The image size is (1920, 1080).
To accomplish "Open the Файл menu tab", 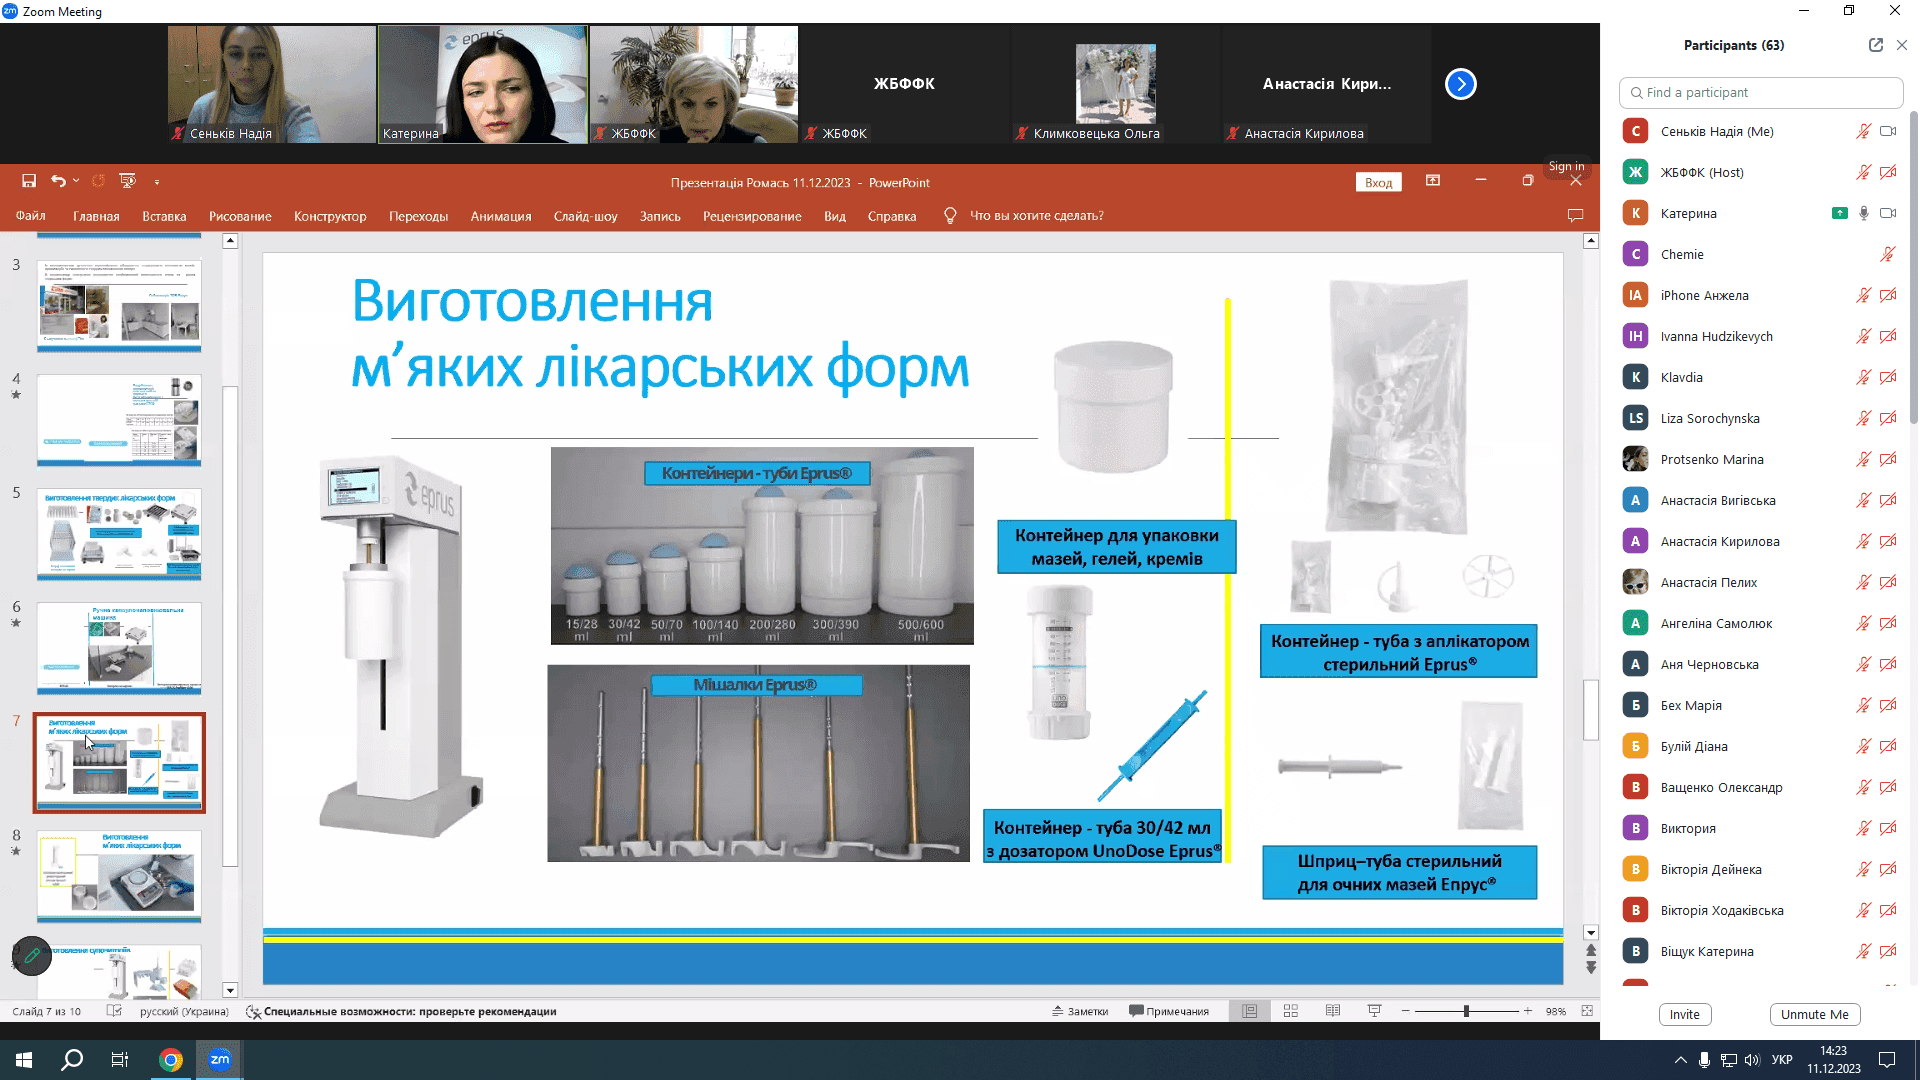I will pyautogui.click(x=31, y=216).
